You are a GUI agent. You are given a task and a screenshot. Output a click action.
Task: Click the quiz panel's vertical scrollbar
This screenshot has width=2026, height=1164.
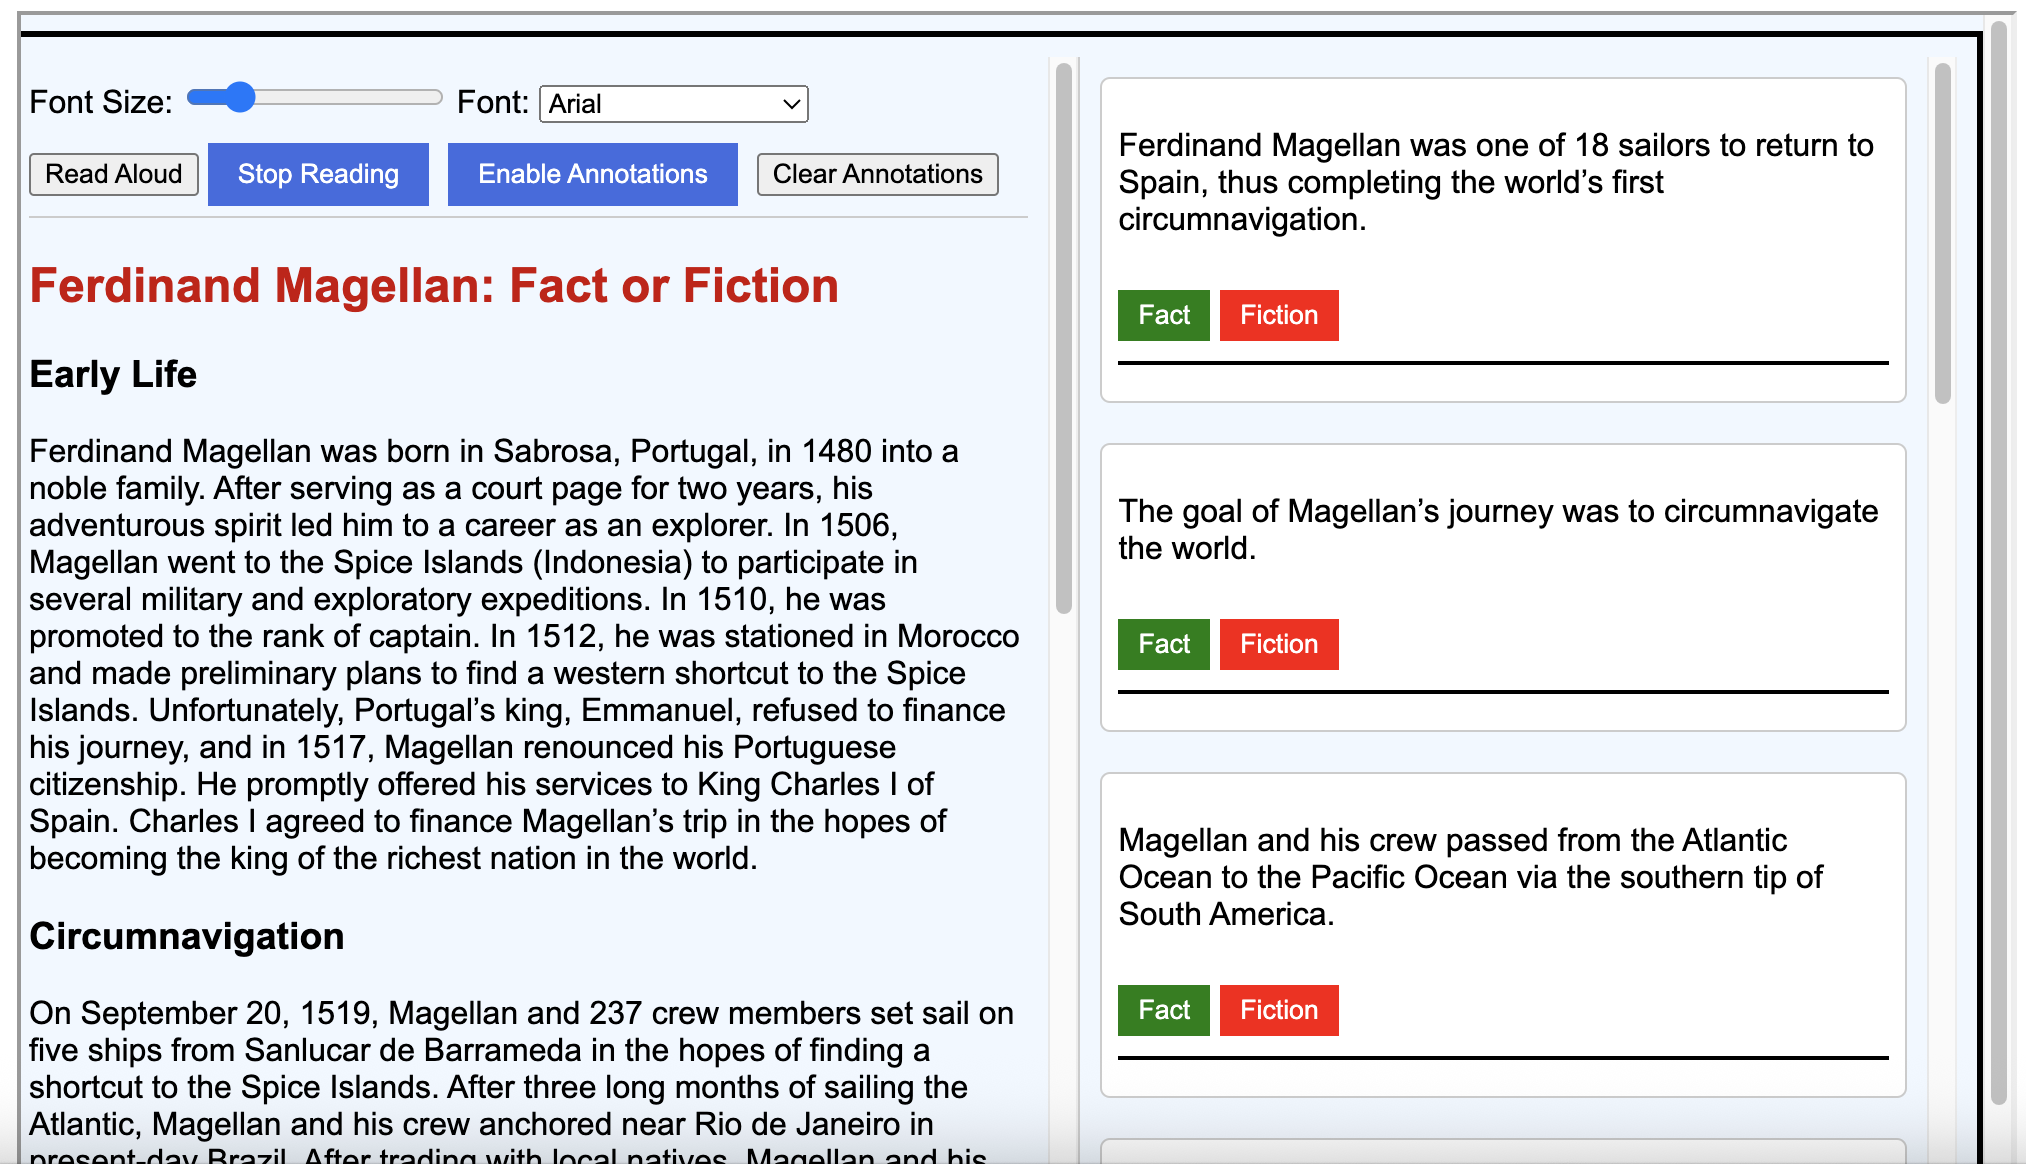1942,235
